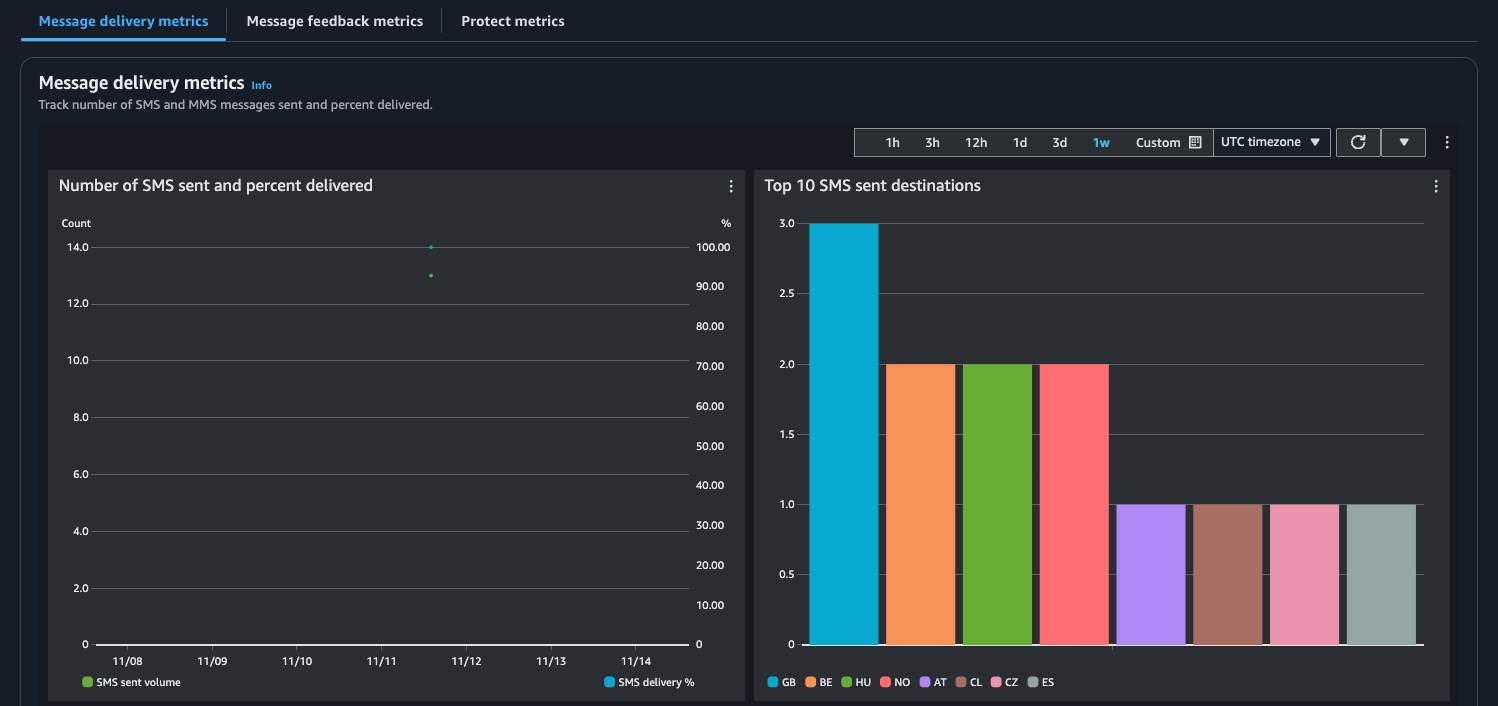Toggle the SMS delivery % legend series
The width and height of the screenshot is (1498, 706).
[648, 682]
